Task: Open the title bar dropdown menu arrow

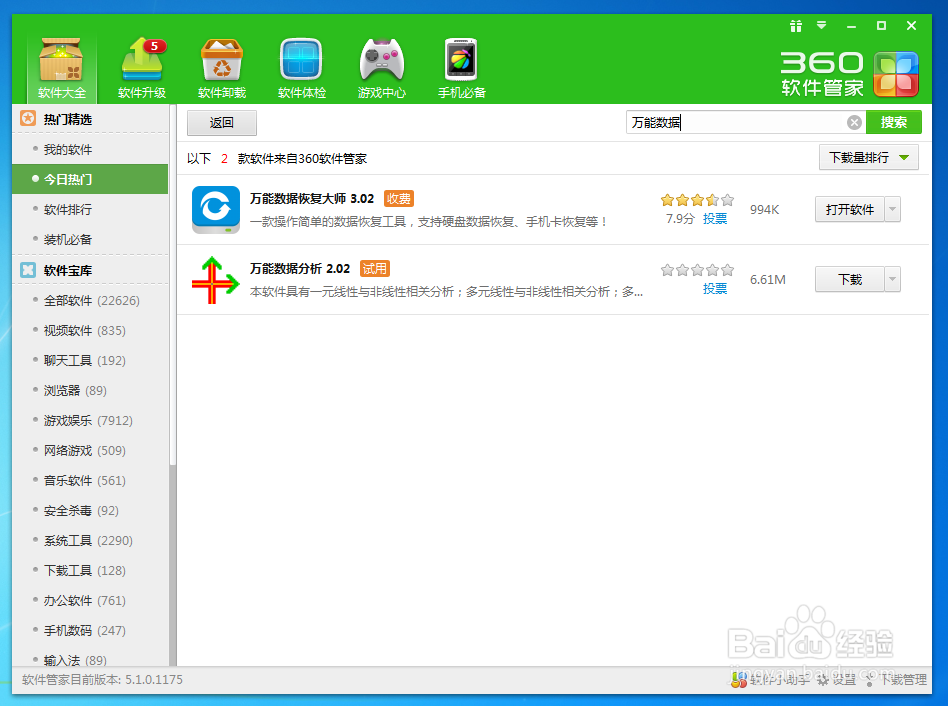Action: [821, 25]
